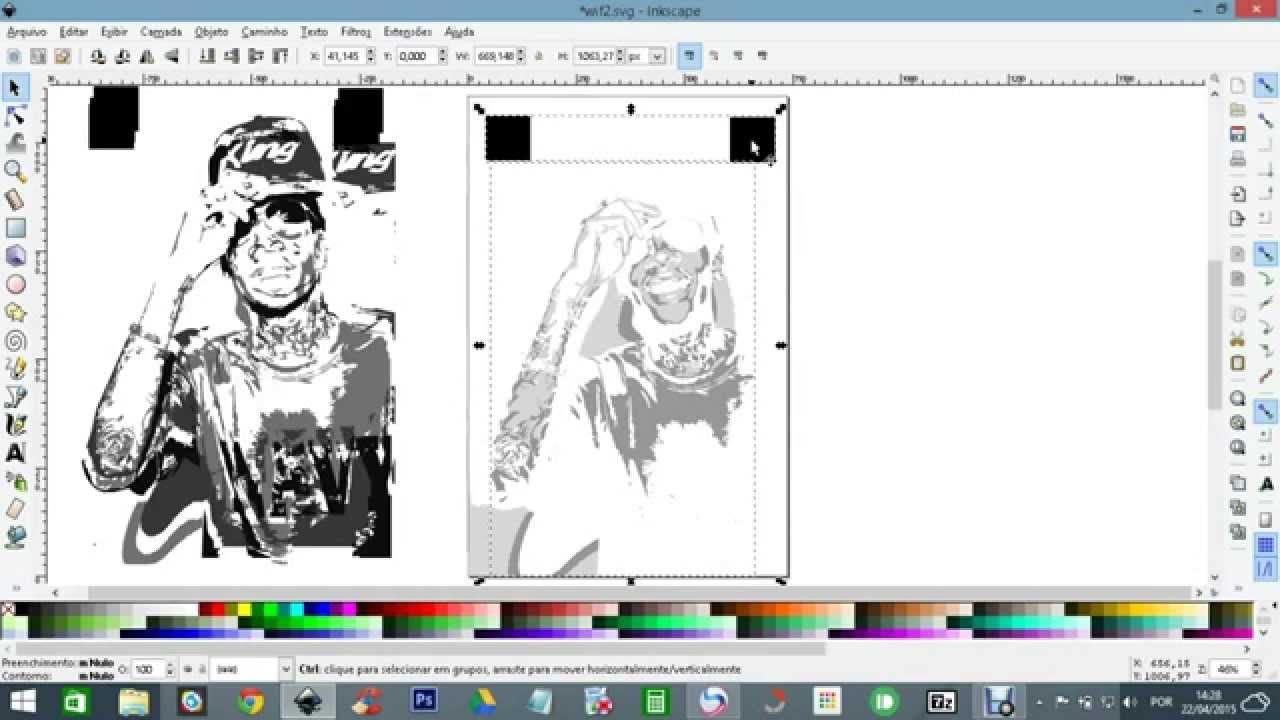
Task: Click Cut scissors icon in right toolbar
Action: click(x=1238, y=338)
